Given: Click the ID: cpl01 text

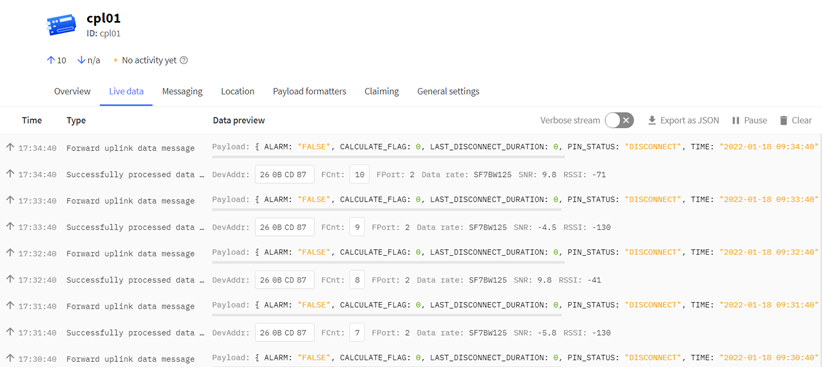Looking at the screenshot, I should (x=103, y=33).
